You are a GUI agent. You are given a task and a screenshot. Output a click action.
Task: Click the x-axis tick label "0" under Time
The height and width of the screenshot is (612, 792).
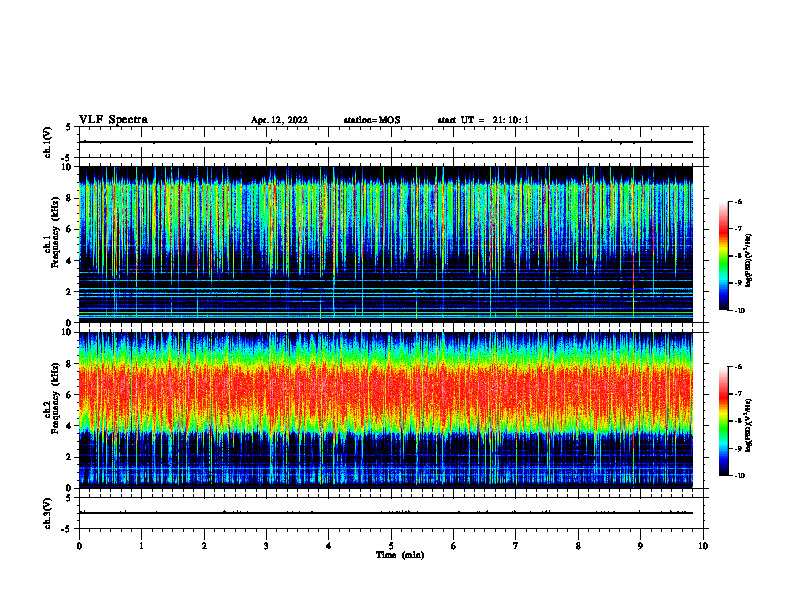[x=79, y=546]
